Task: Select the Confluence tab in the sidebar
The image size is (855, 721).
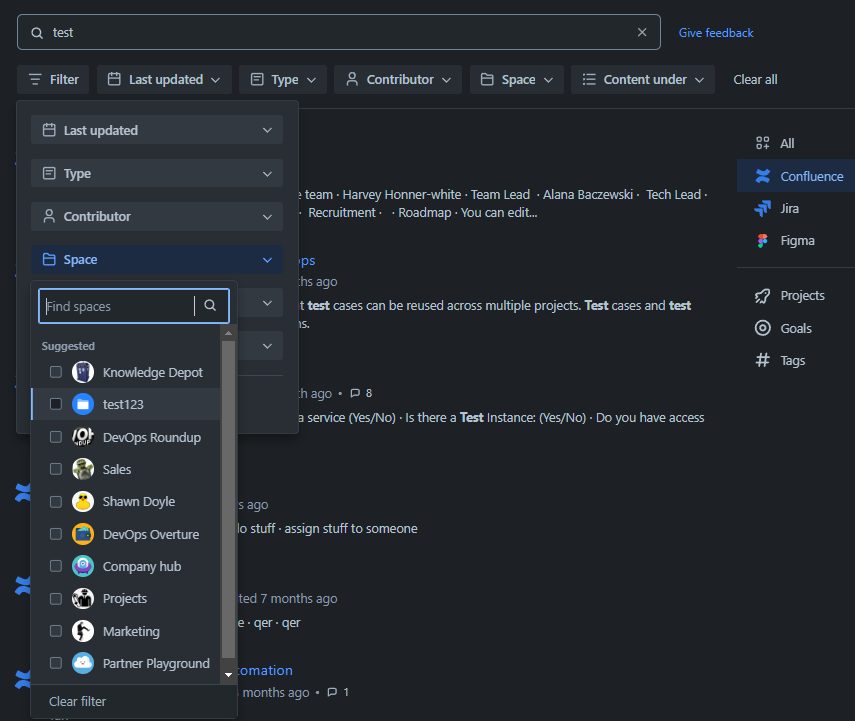Action: point(796,176)
